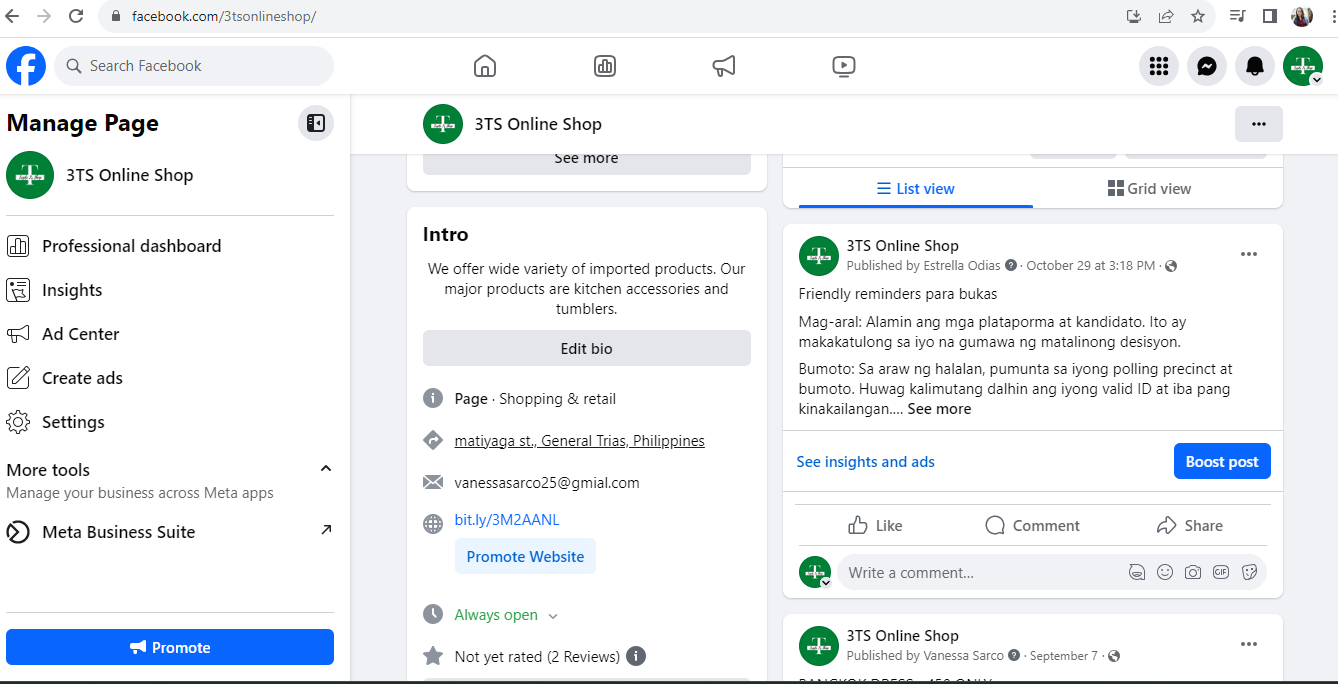Expand the Always open hours dropdown
The height and width of the screenshot is (684, 1338).
click(x=553, y=616)
